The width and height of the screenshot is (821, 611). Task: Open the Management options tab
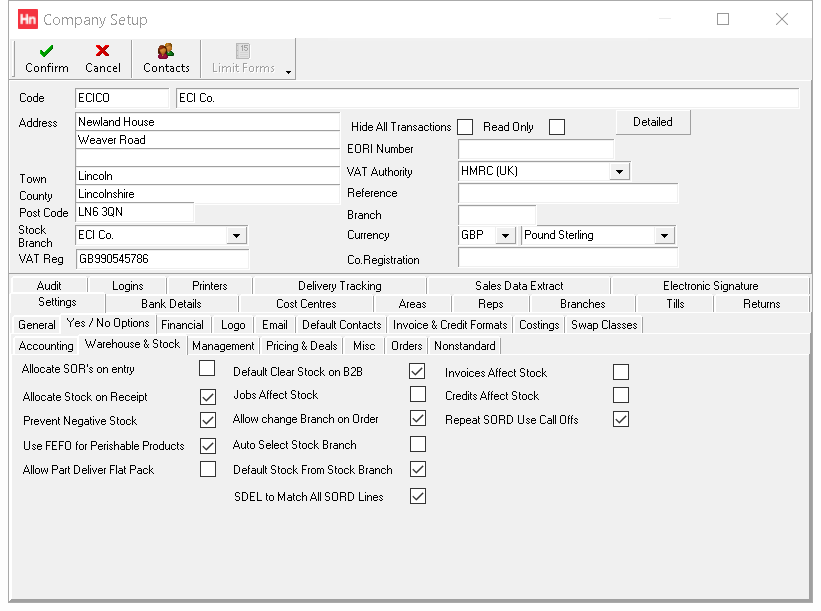pos(223,346)
